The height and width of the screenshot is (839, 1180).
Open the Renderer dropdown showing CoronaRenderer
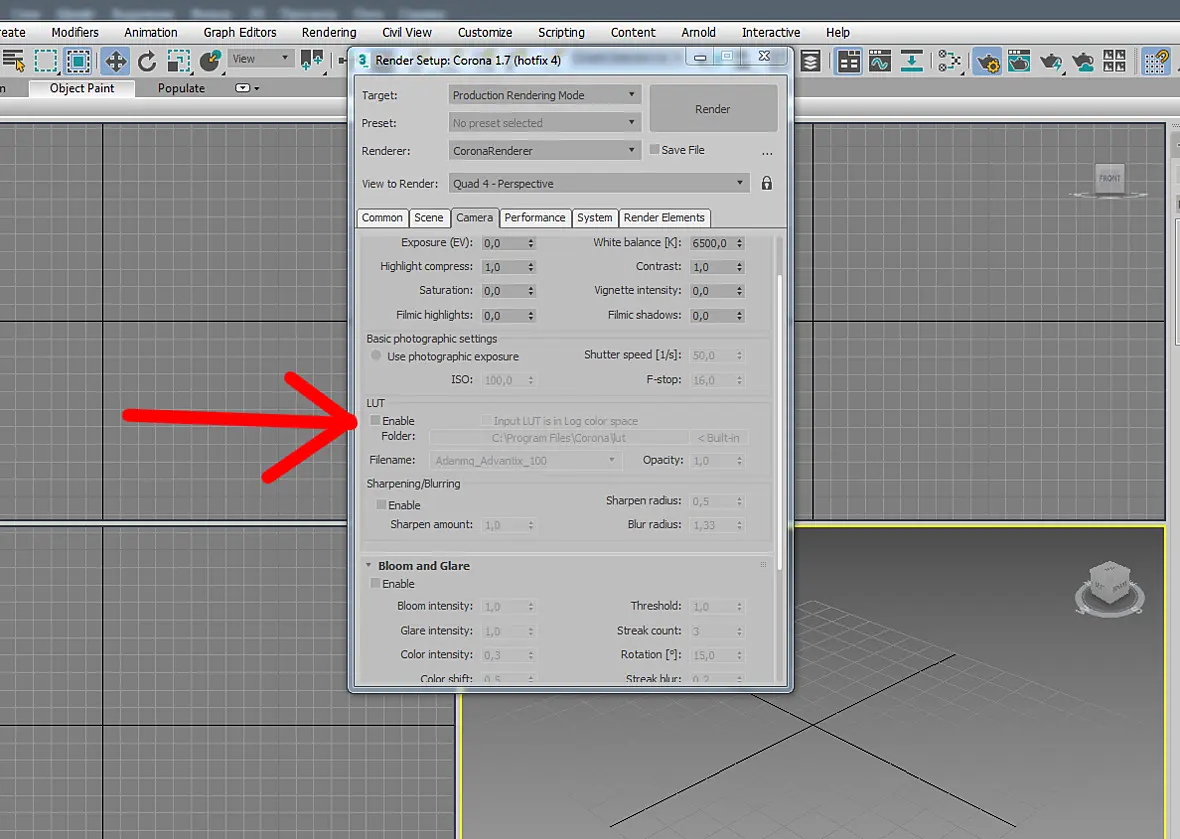tap(545, 150)
